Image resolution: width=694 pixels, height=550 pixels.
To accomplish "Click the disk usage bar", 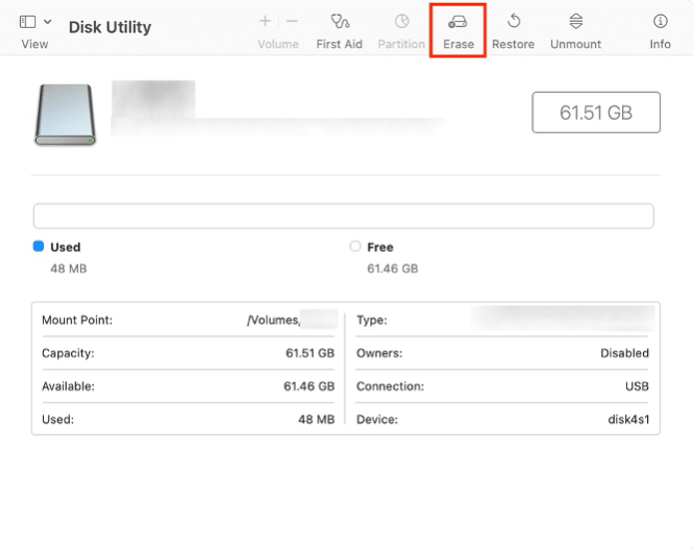I will coord(343,216).
